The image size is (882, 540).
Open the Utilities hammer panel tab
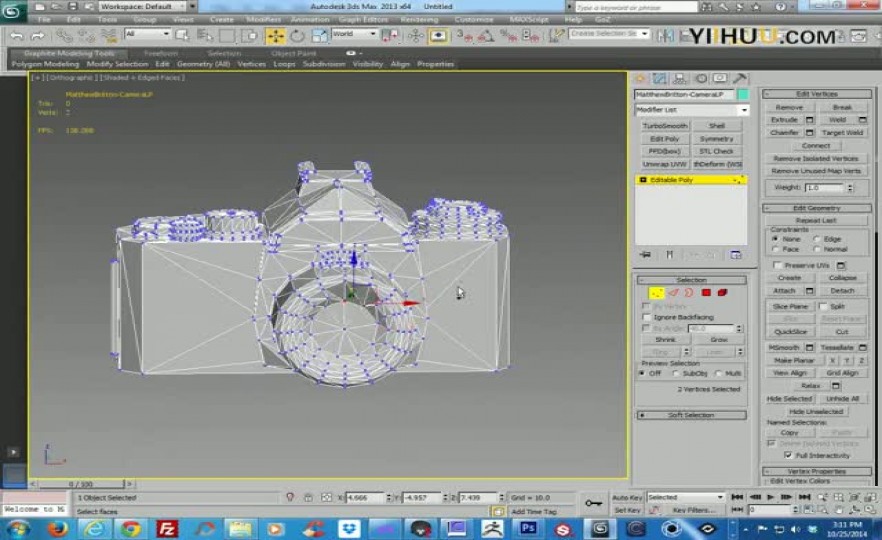click(x=740, y=78)
